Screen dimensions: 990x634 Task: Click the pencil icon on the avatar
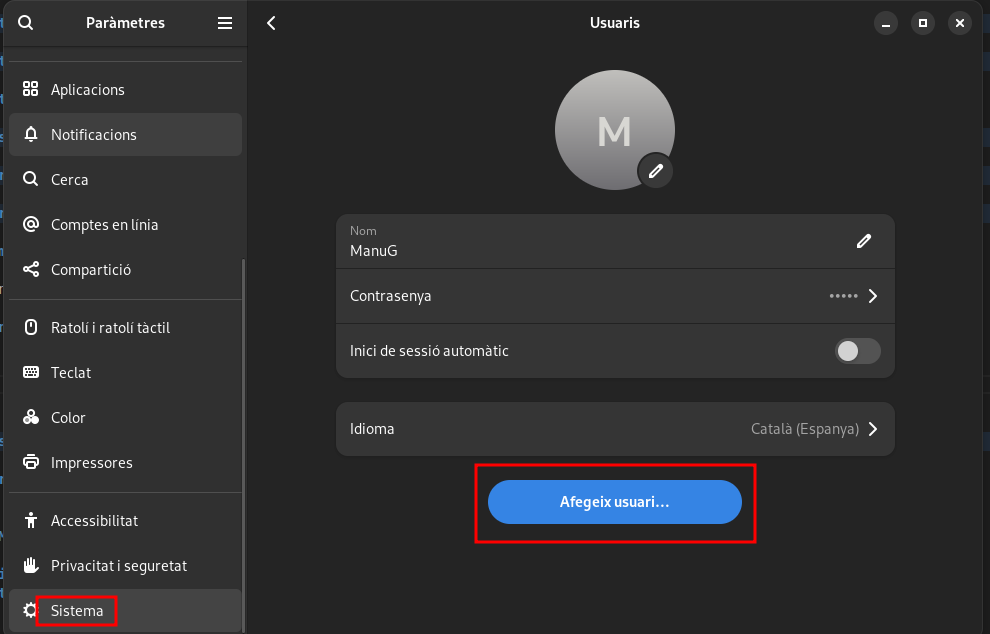[655, 171]
